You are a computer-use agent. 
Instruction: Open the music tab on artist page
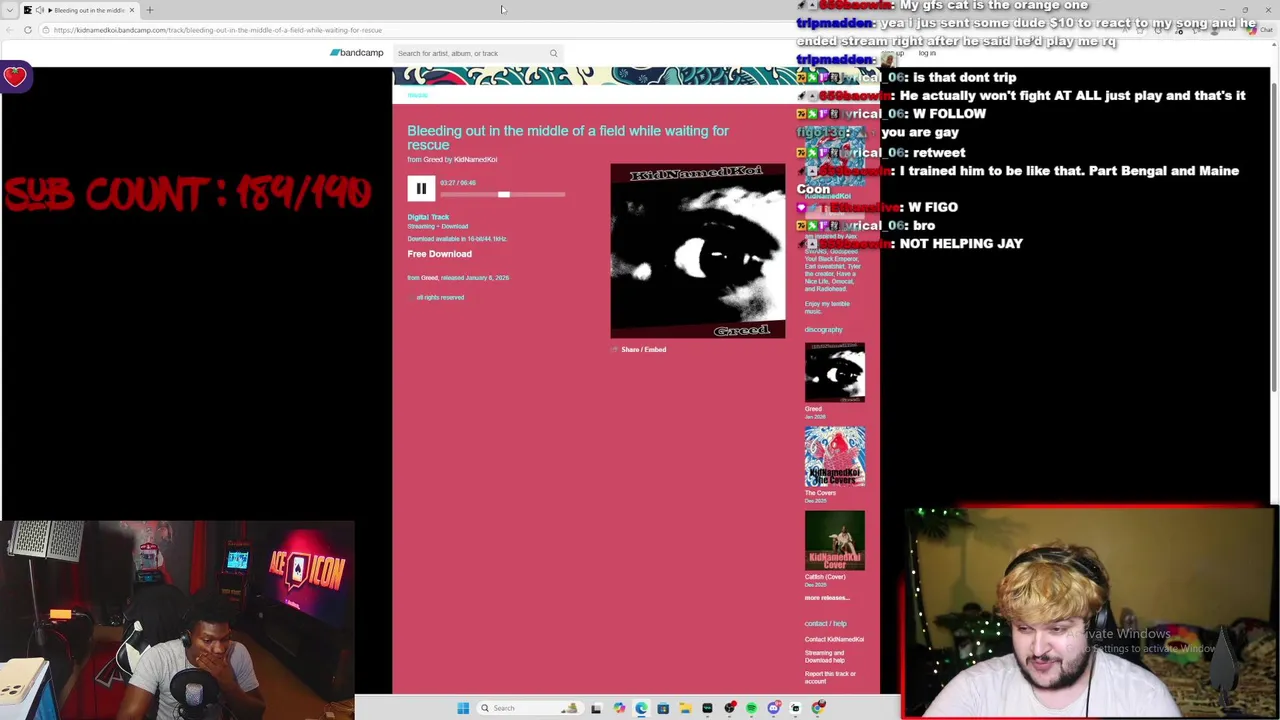coord(418,95)
